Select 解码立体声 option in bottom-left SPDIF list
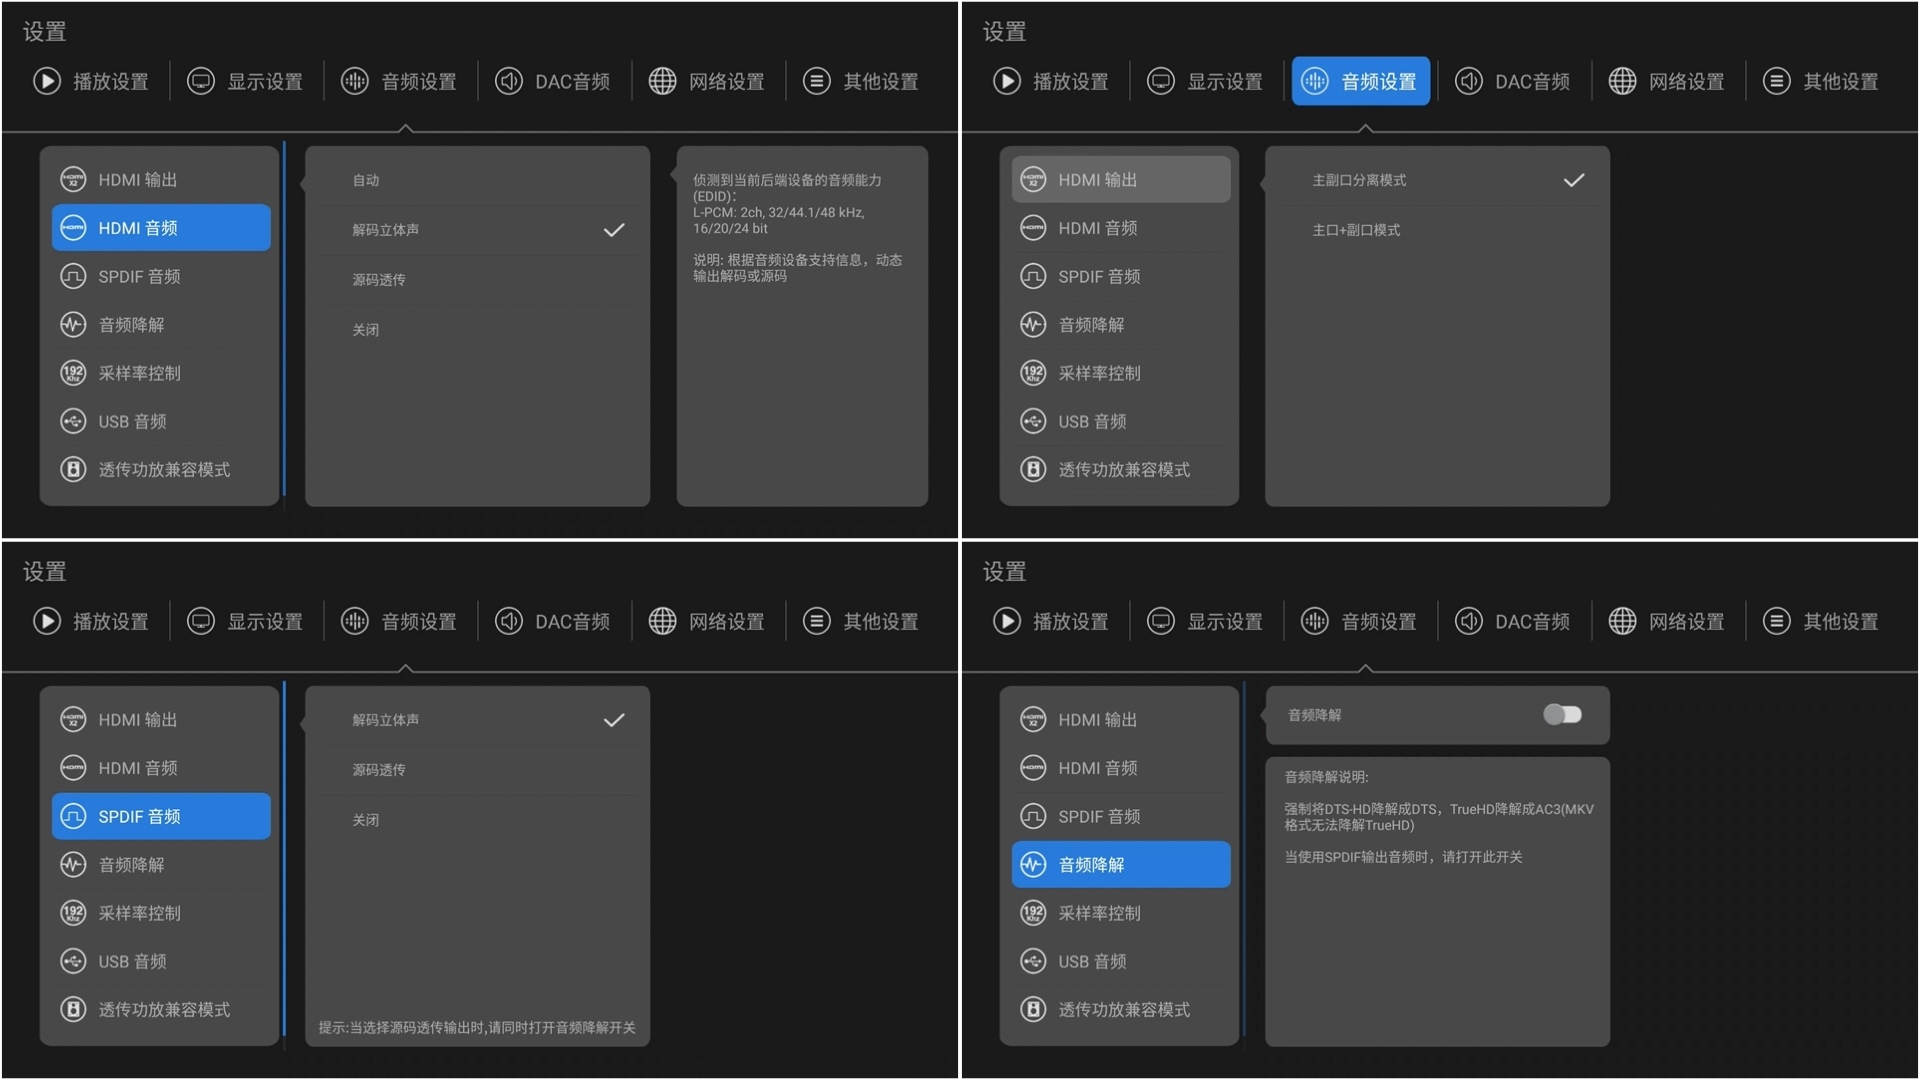 (x=478, y=720)
